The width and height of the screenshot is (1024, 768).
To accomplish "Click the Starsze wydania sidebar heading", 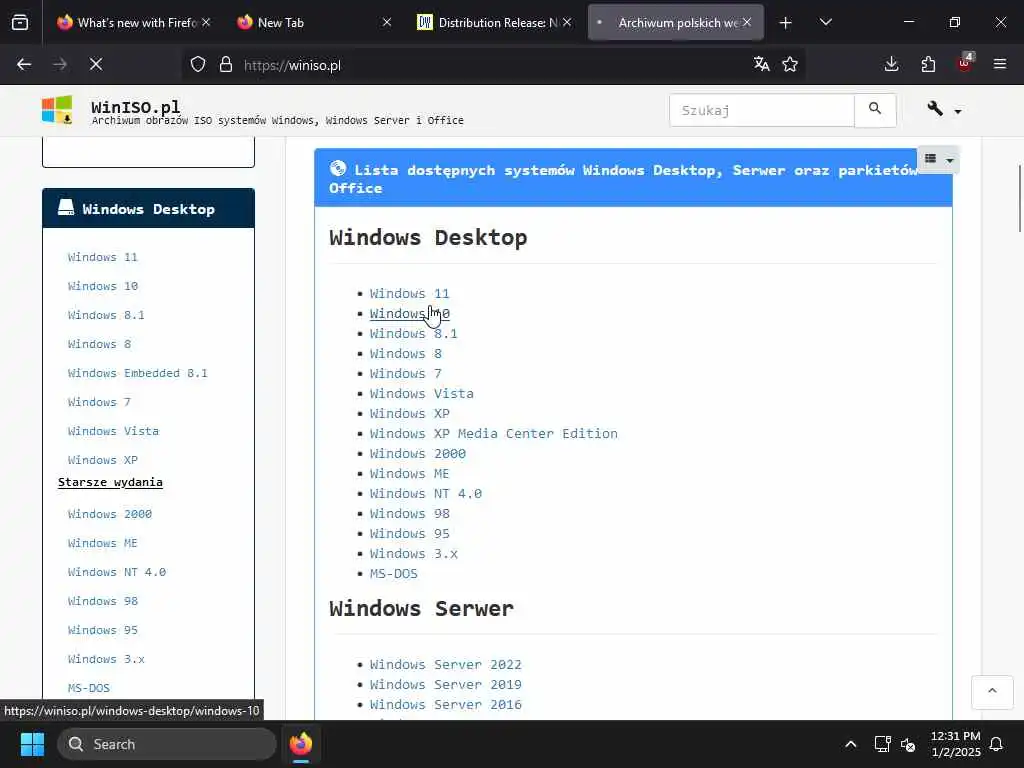I will pyautogui.click(x=110, y=482).
